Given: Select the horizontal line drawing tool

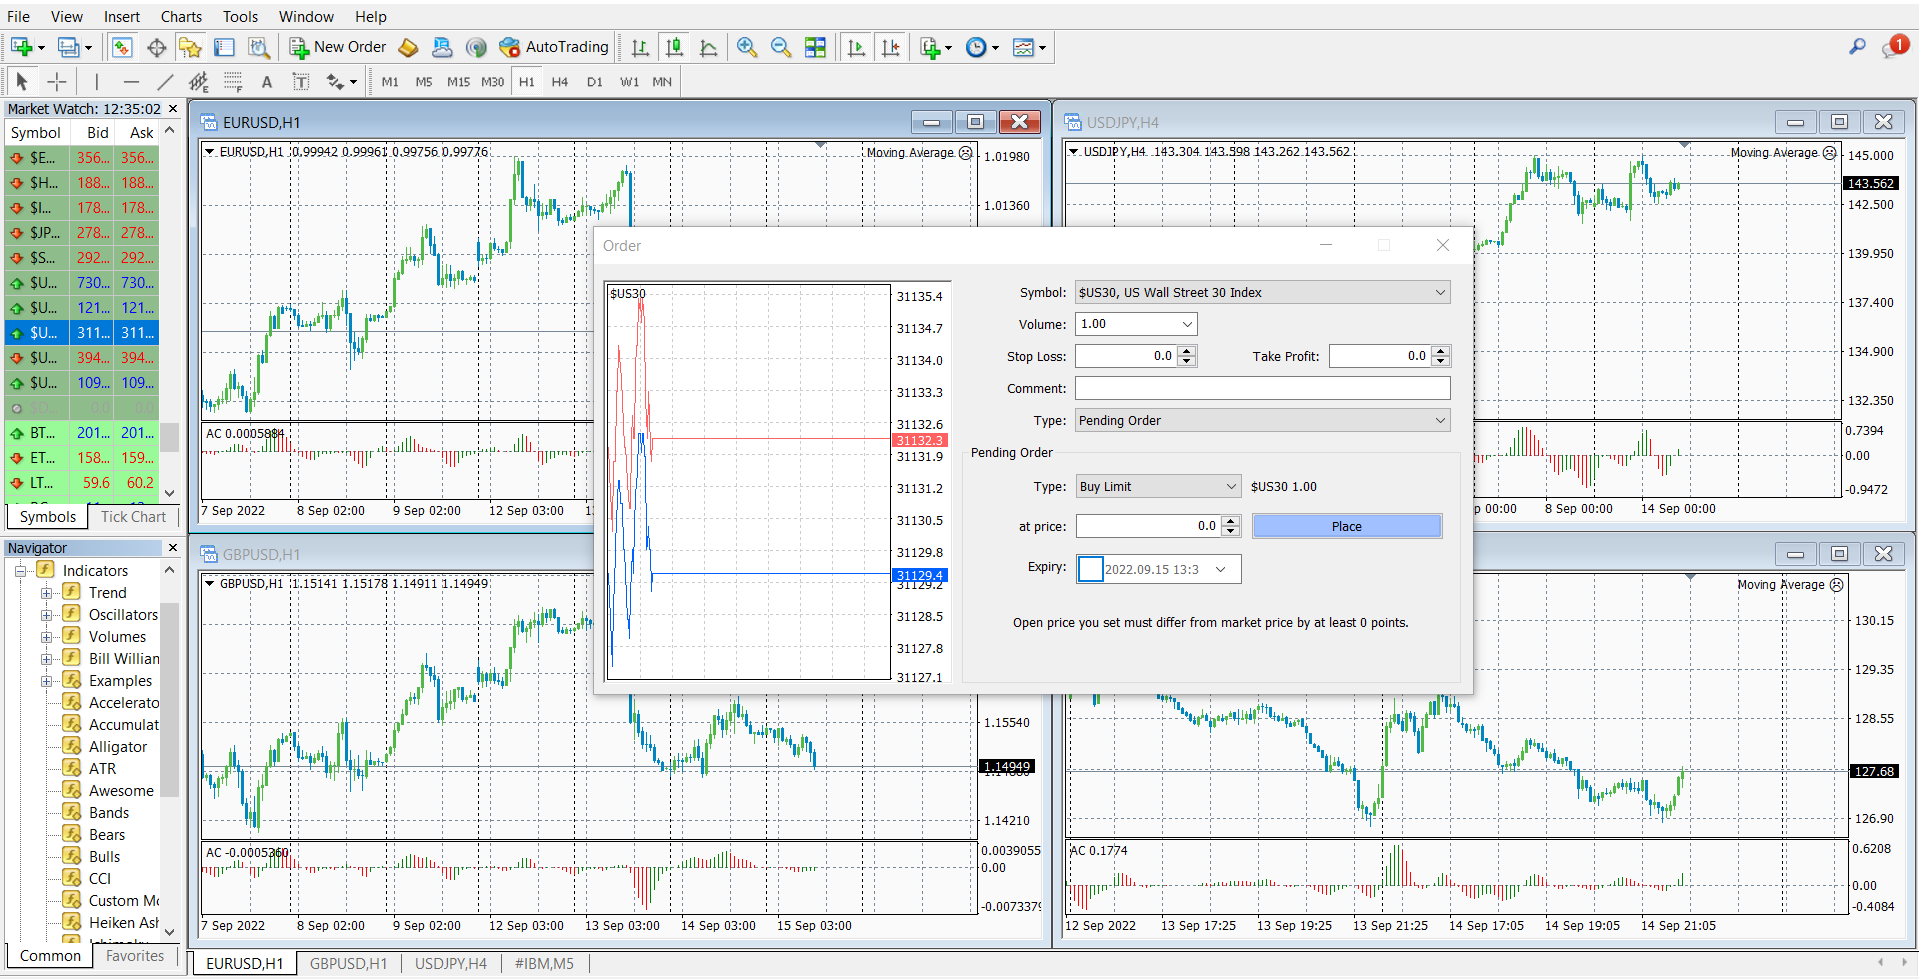Looking at the screenshot, I should 131,82.
